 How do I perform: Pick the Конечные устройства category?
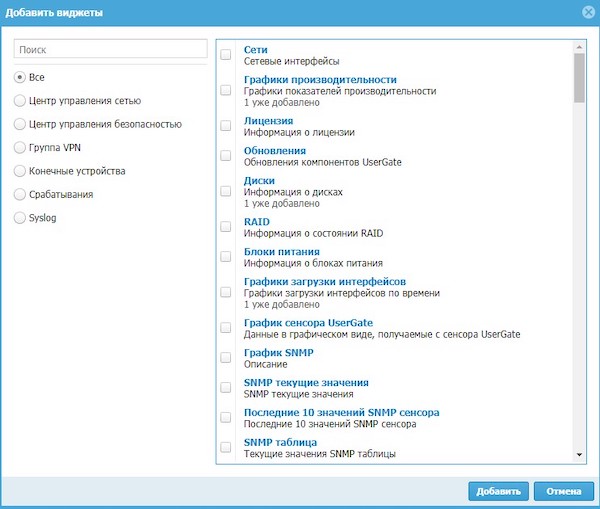coord(20,171)
